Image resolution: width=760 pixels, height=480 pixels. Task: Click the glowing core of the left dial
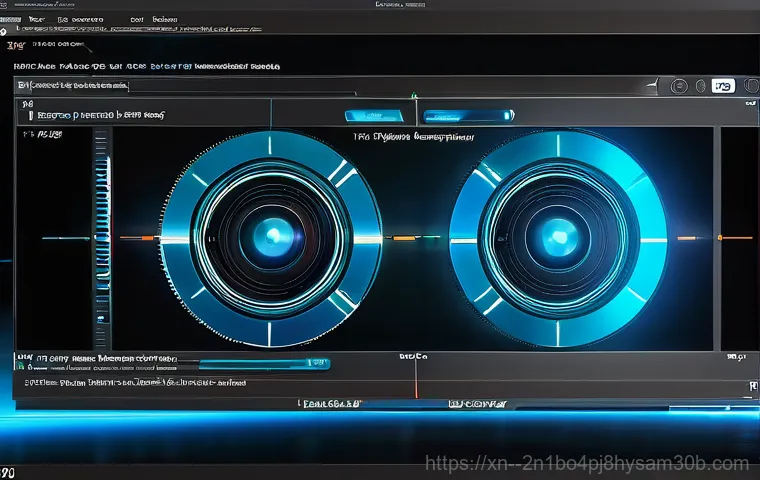[271, 237]
